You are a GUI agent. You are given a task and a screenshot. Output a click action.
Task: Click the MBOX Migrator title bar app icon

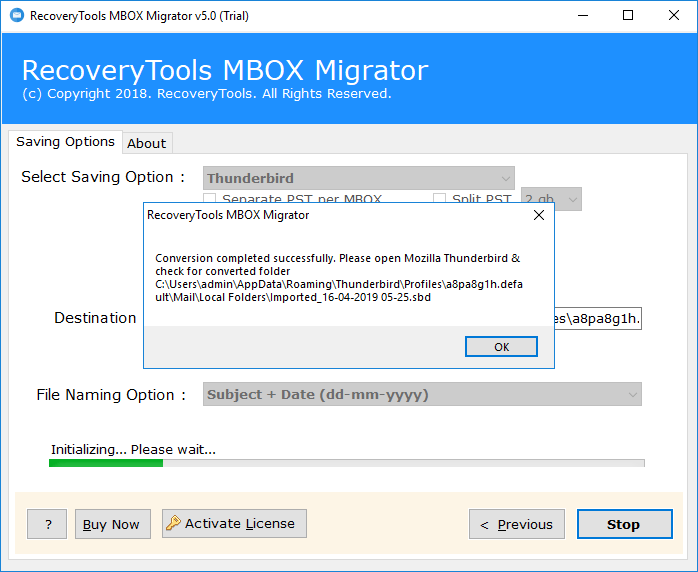click(x=17, y=16)
